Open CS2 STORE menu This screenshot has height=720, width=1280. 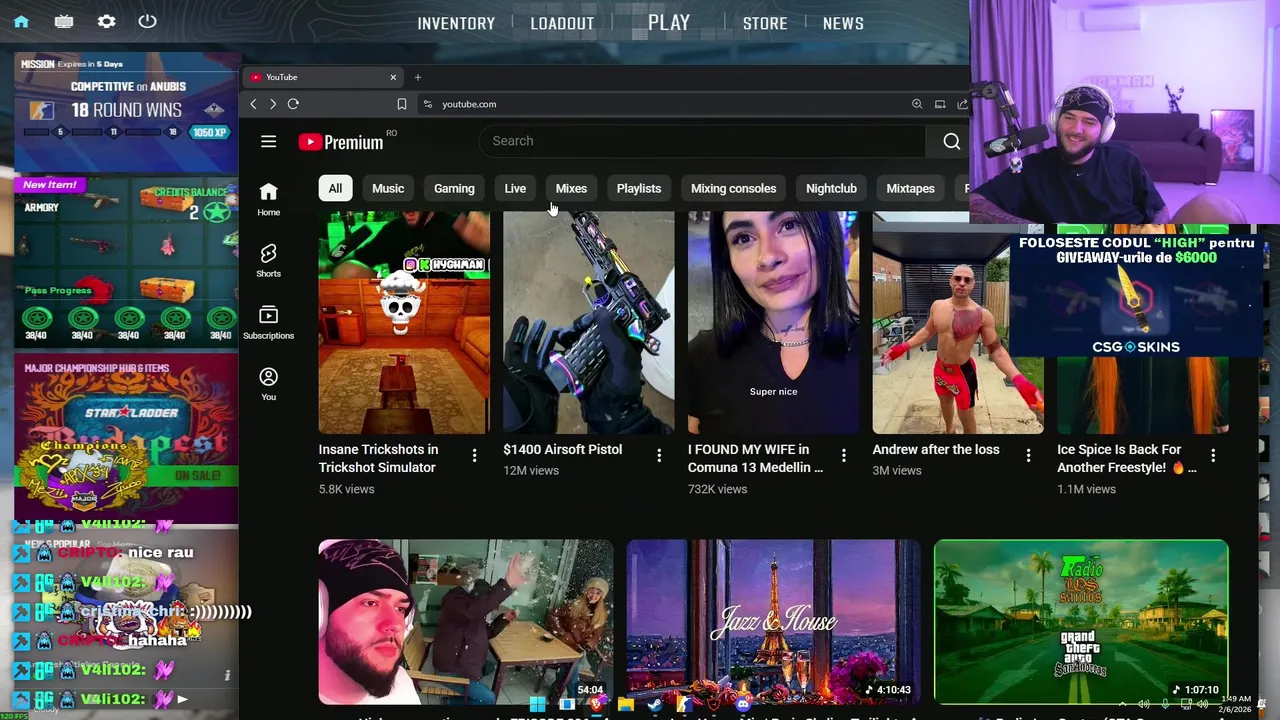pyautogui.click(x=765, y=23)
